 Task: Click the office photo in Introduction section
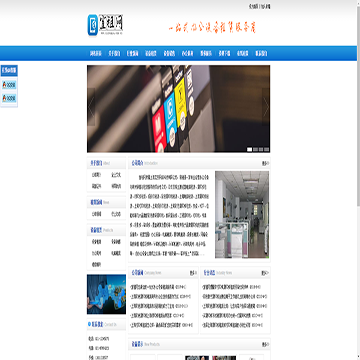point(242,215)
